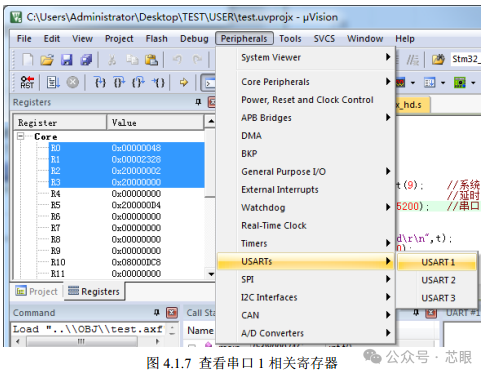Expand the analysis windows dropdown arrow
Viewport: 487px width, 376px height.
pos(413,83)
